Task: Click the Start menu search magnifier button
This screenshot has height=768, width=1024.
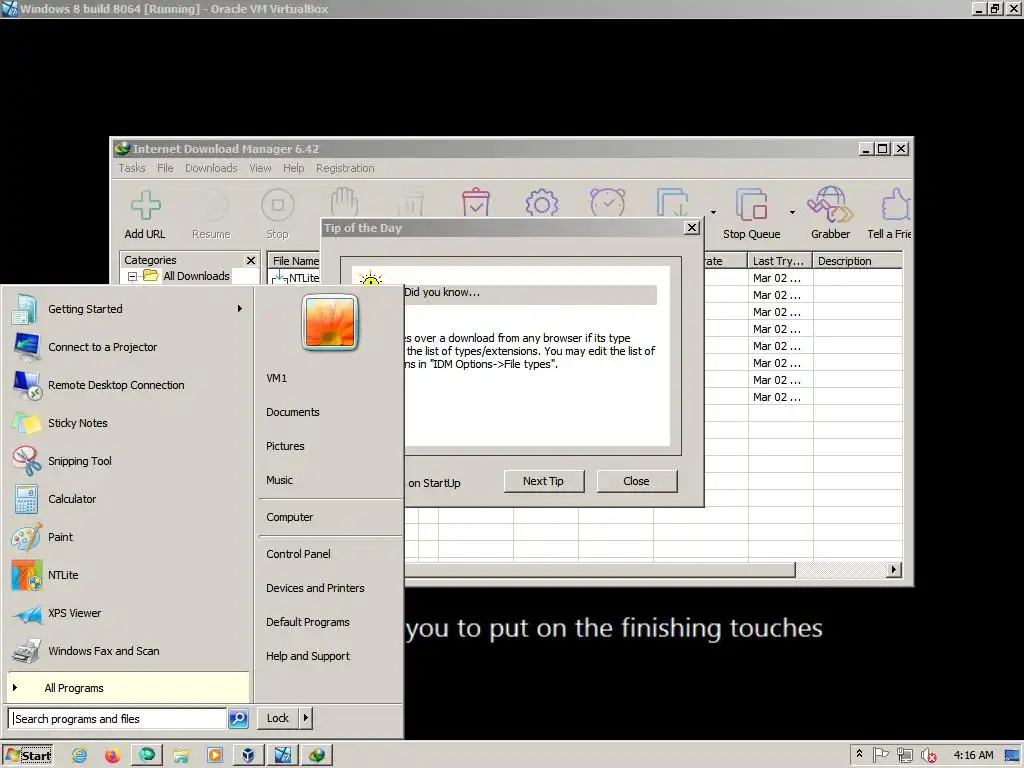Action: pyautogui.click(x=238, y=718)
